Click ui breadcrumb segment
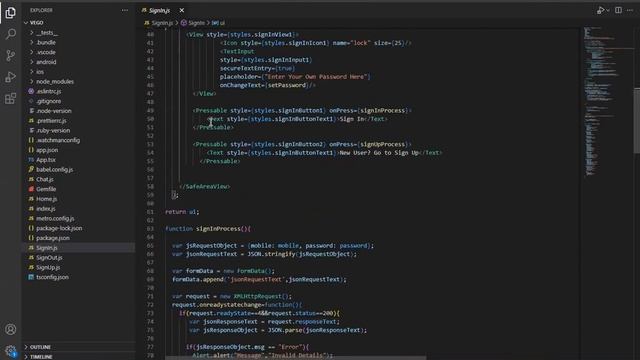 tap(218, 23)
